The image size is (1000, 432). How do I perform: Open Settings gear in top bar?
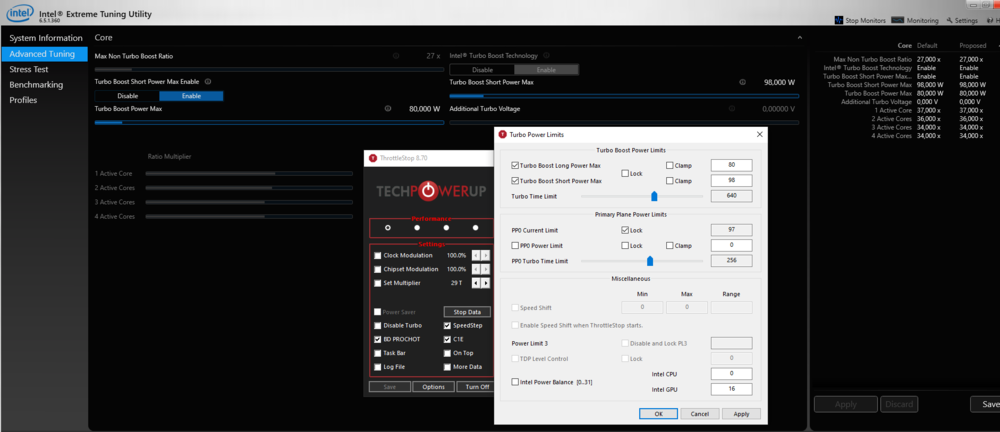(x=948, y=20)
